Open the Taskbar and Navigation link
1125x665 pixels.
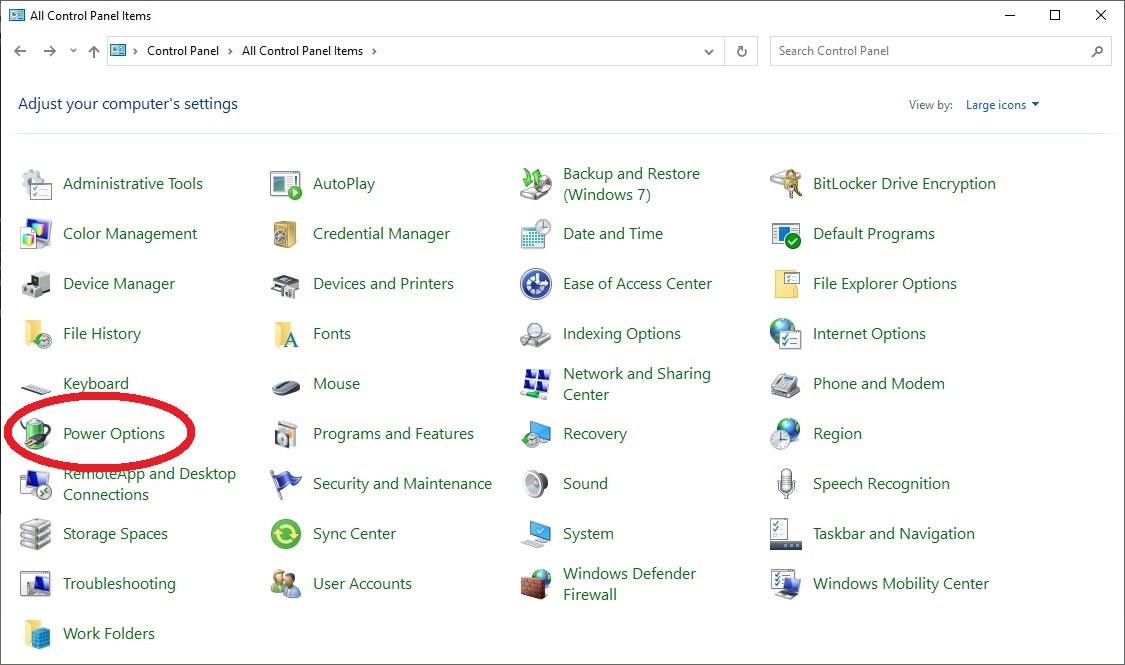click(x=893, y=534)
